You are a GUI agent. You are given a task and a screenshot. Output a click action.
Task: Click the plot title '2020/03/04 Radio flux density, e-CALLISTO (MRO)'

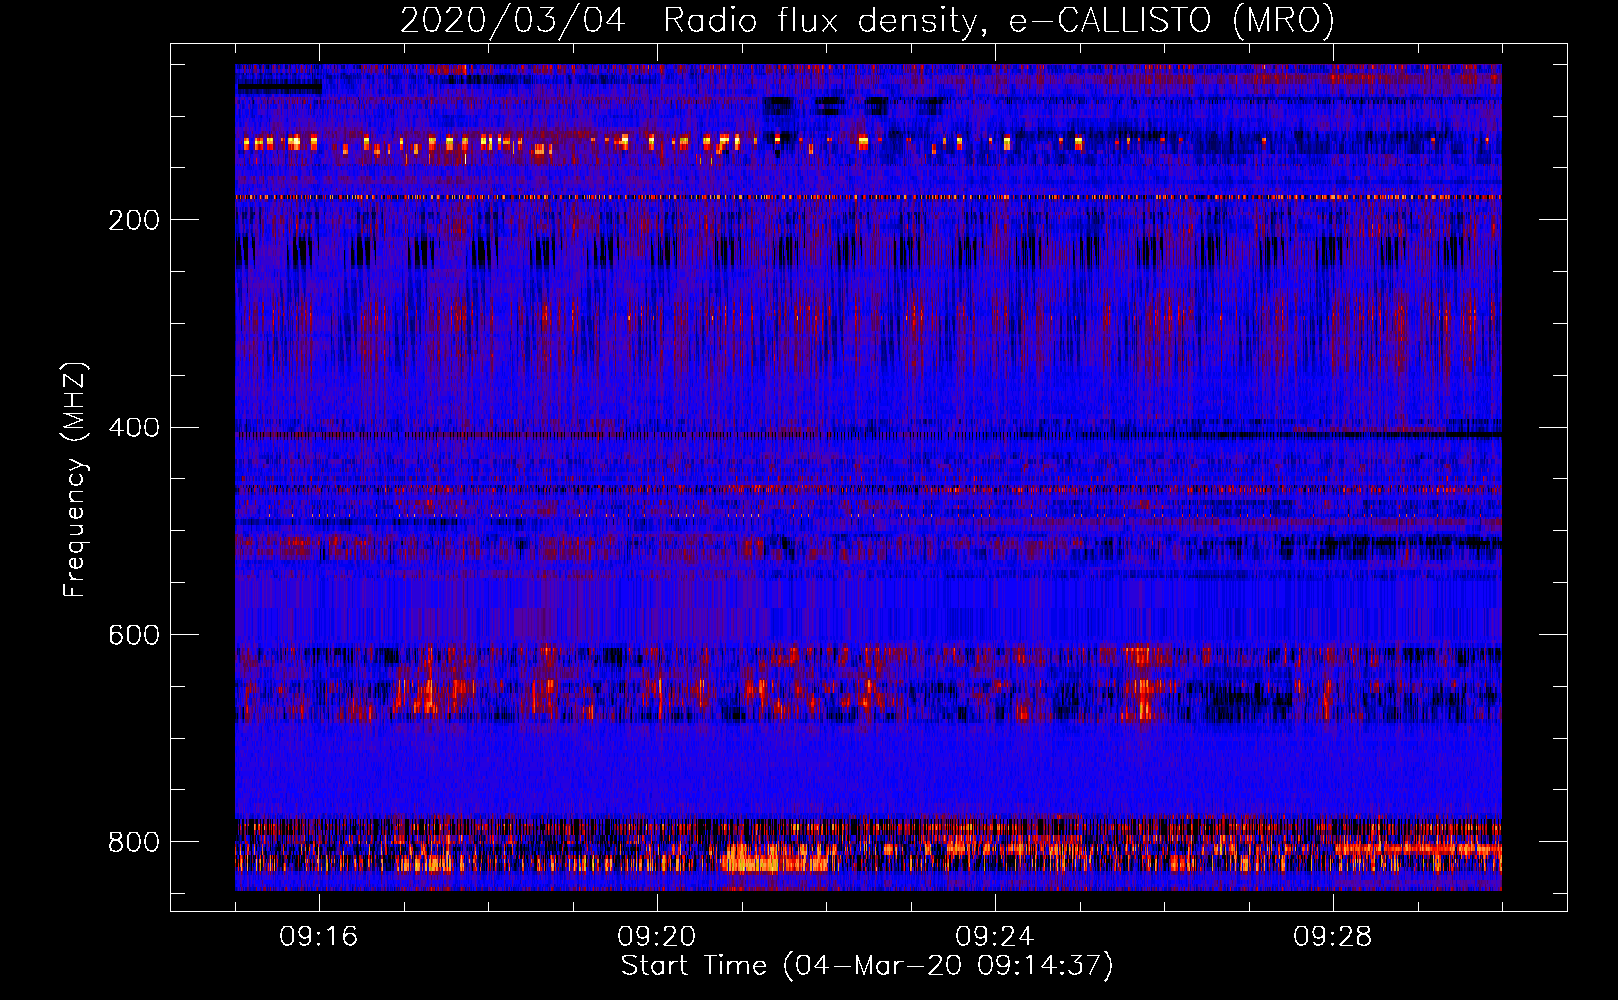(x=867, y=21)
